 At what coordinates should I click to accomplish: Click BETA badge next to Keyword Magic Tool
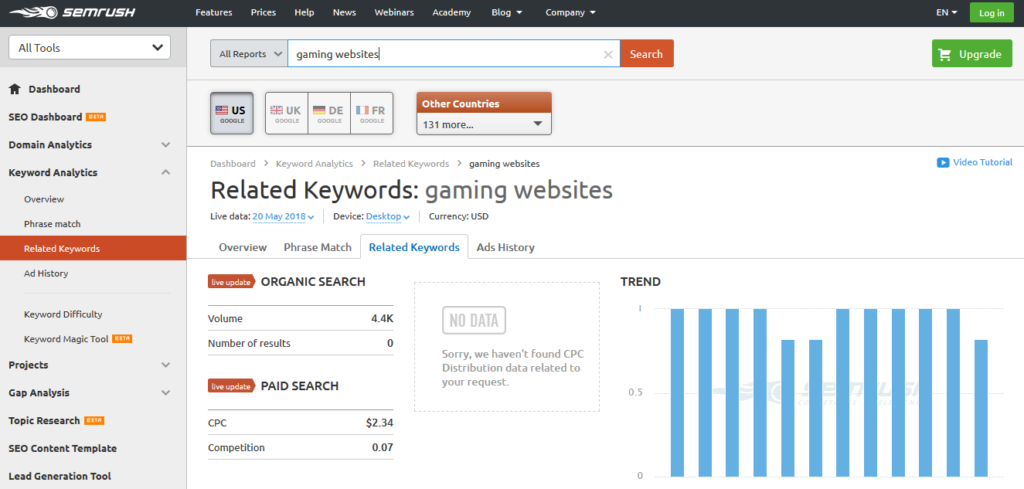pyautogui.click(x=122, y=339)
